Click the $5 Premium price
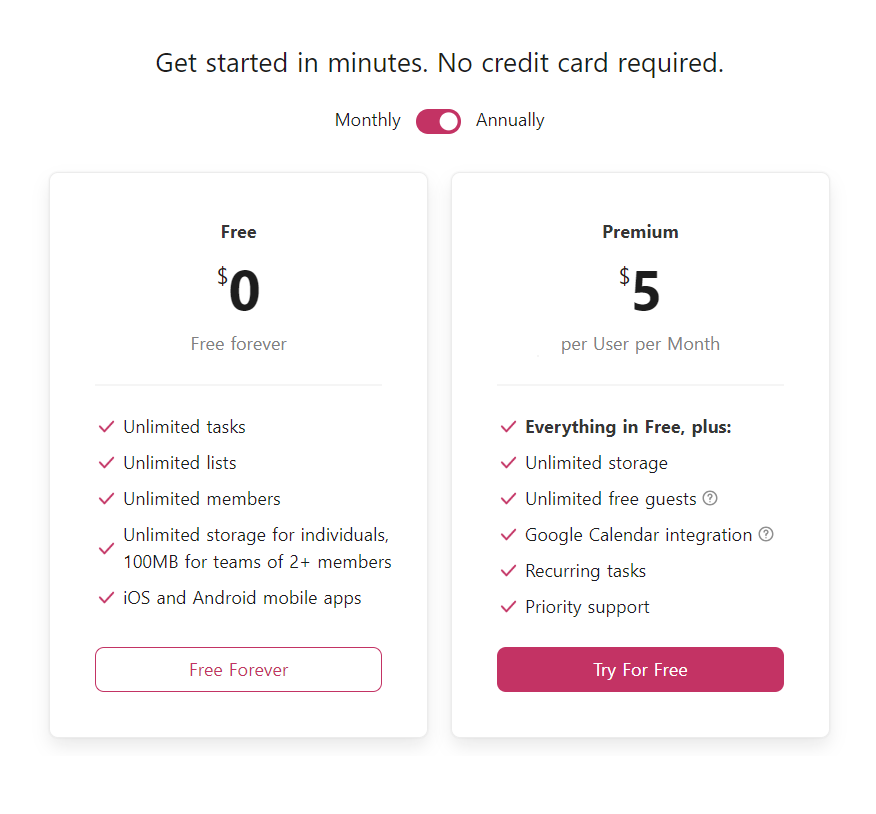876x814 pixels. pos(640,289)
